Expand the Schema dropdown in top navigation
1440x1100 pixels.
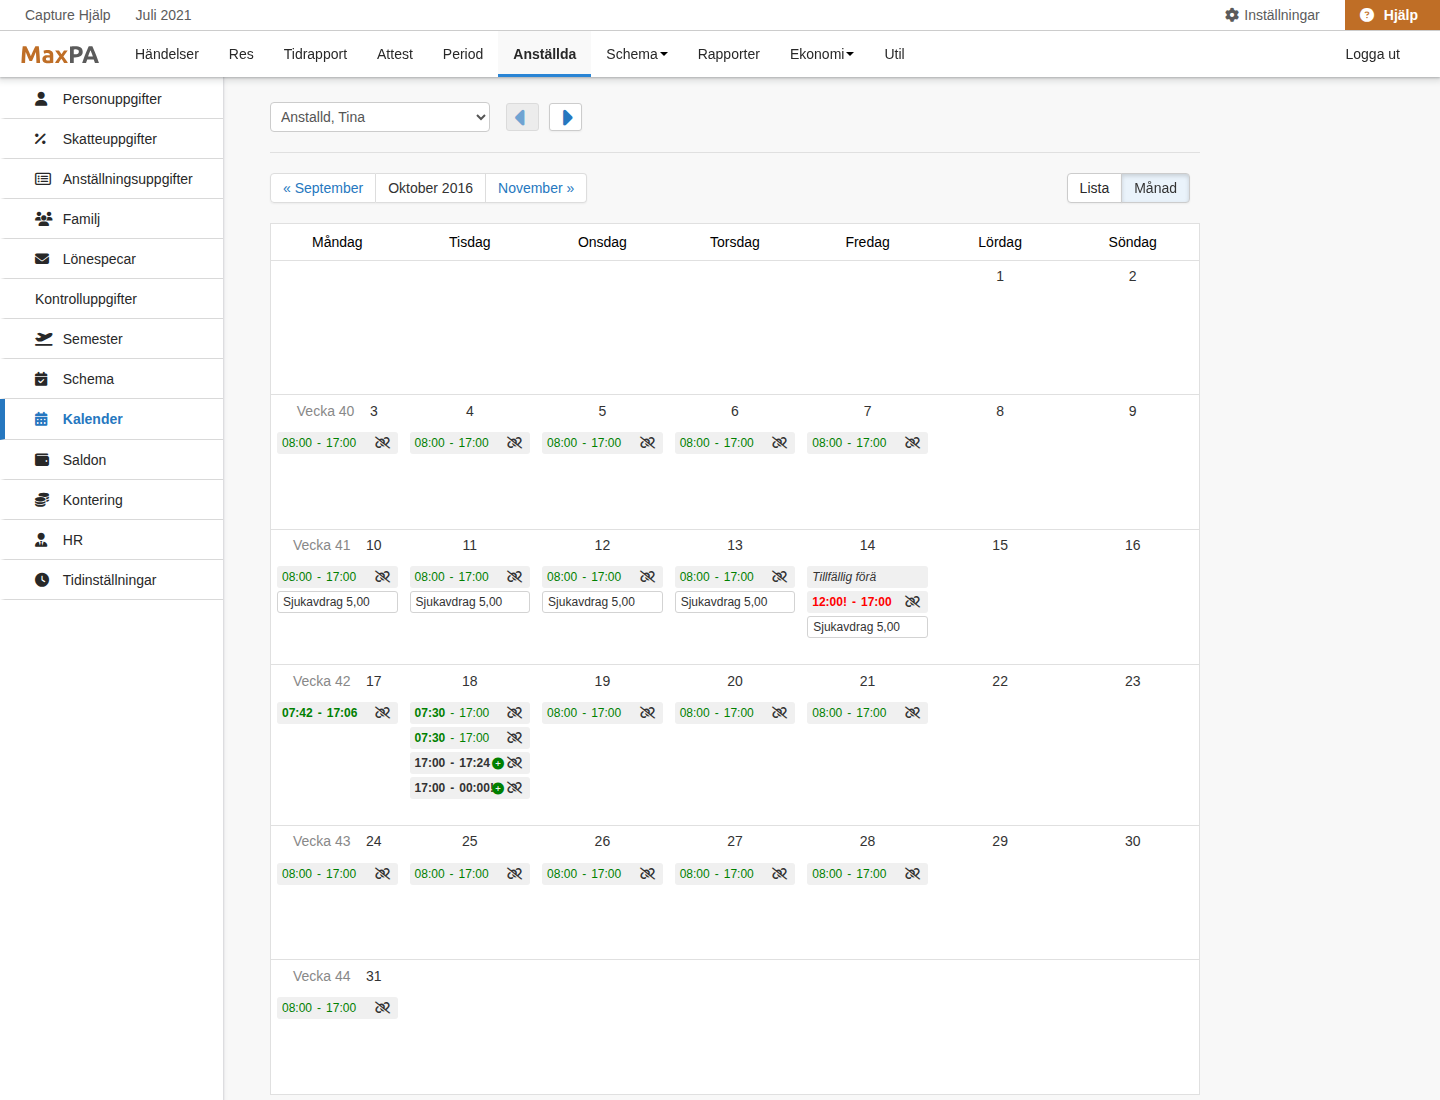coord(637,54)
